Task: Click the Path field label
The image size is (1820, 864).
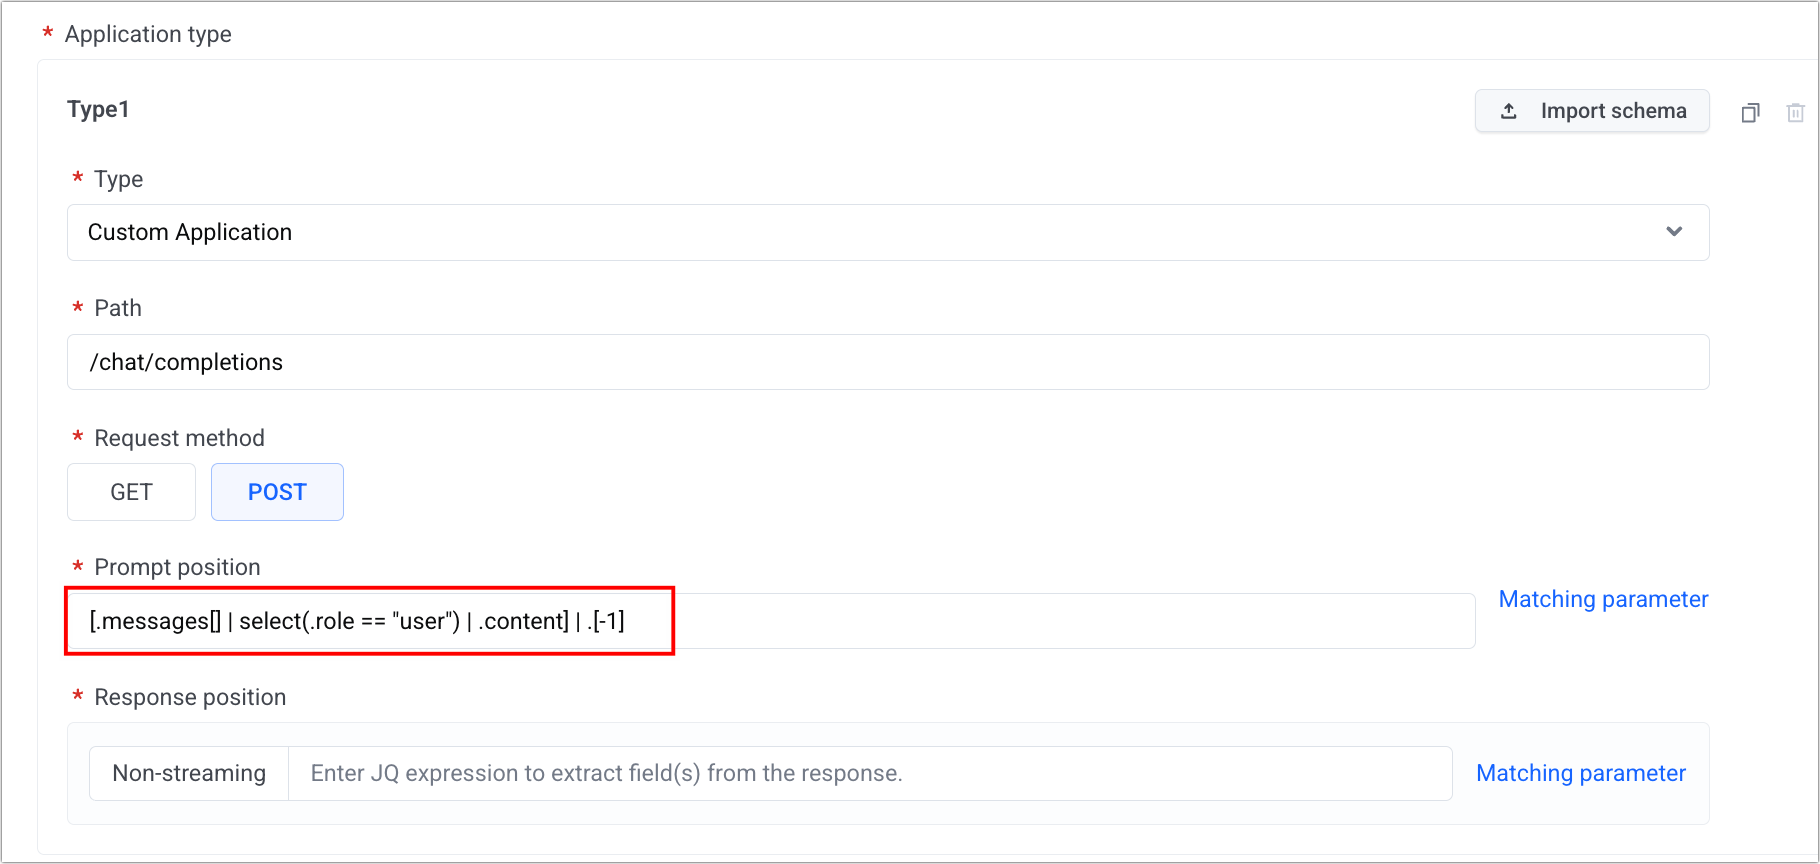Action: click(x=118, y=308)
